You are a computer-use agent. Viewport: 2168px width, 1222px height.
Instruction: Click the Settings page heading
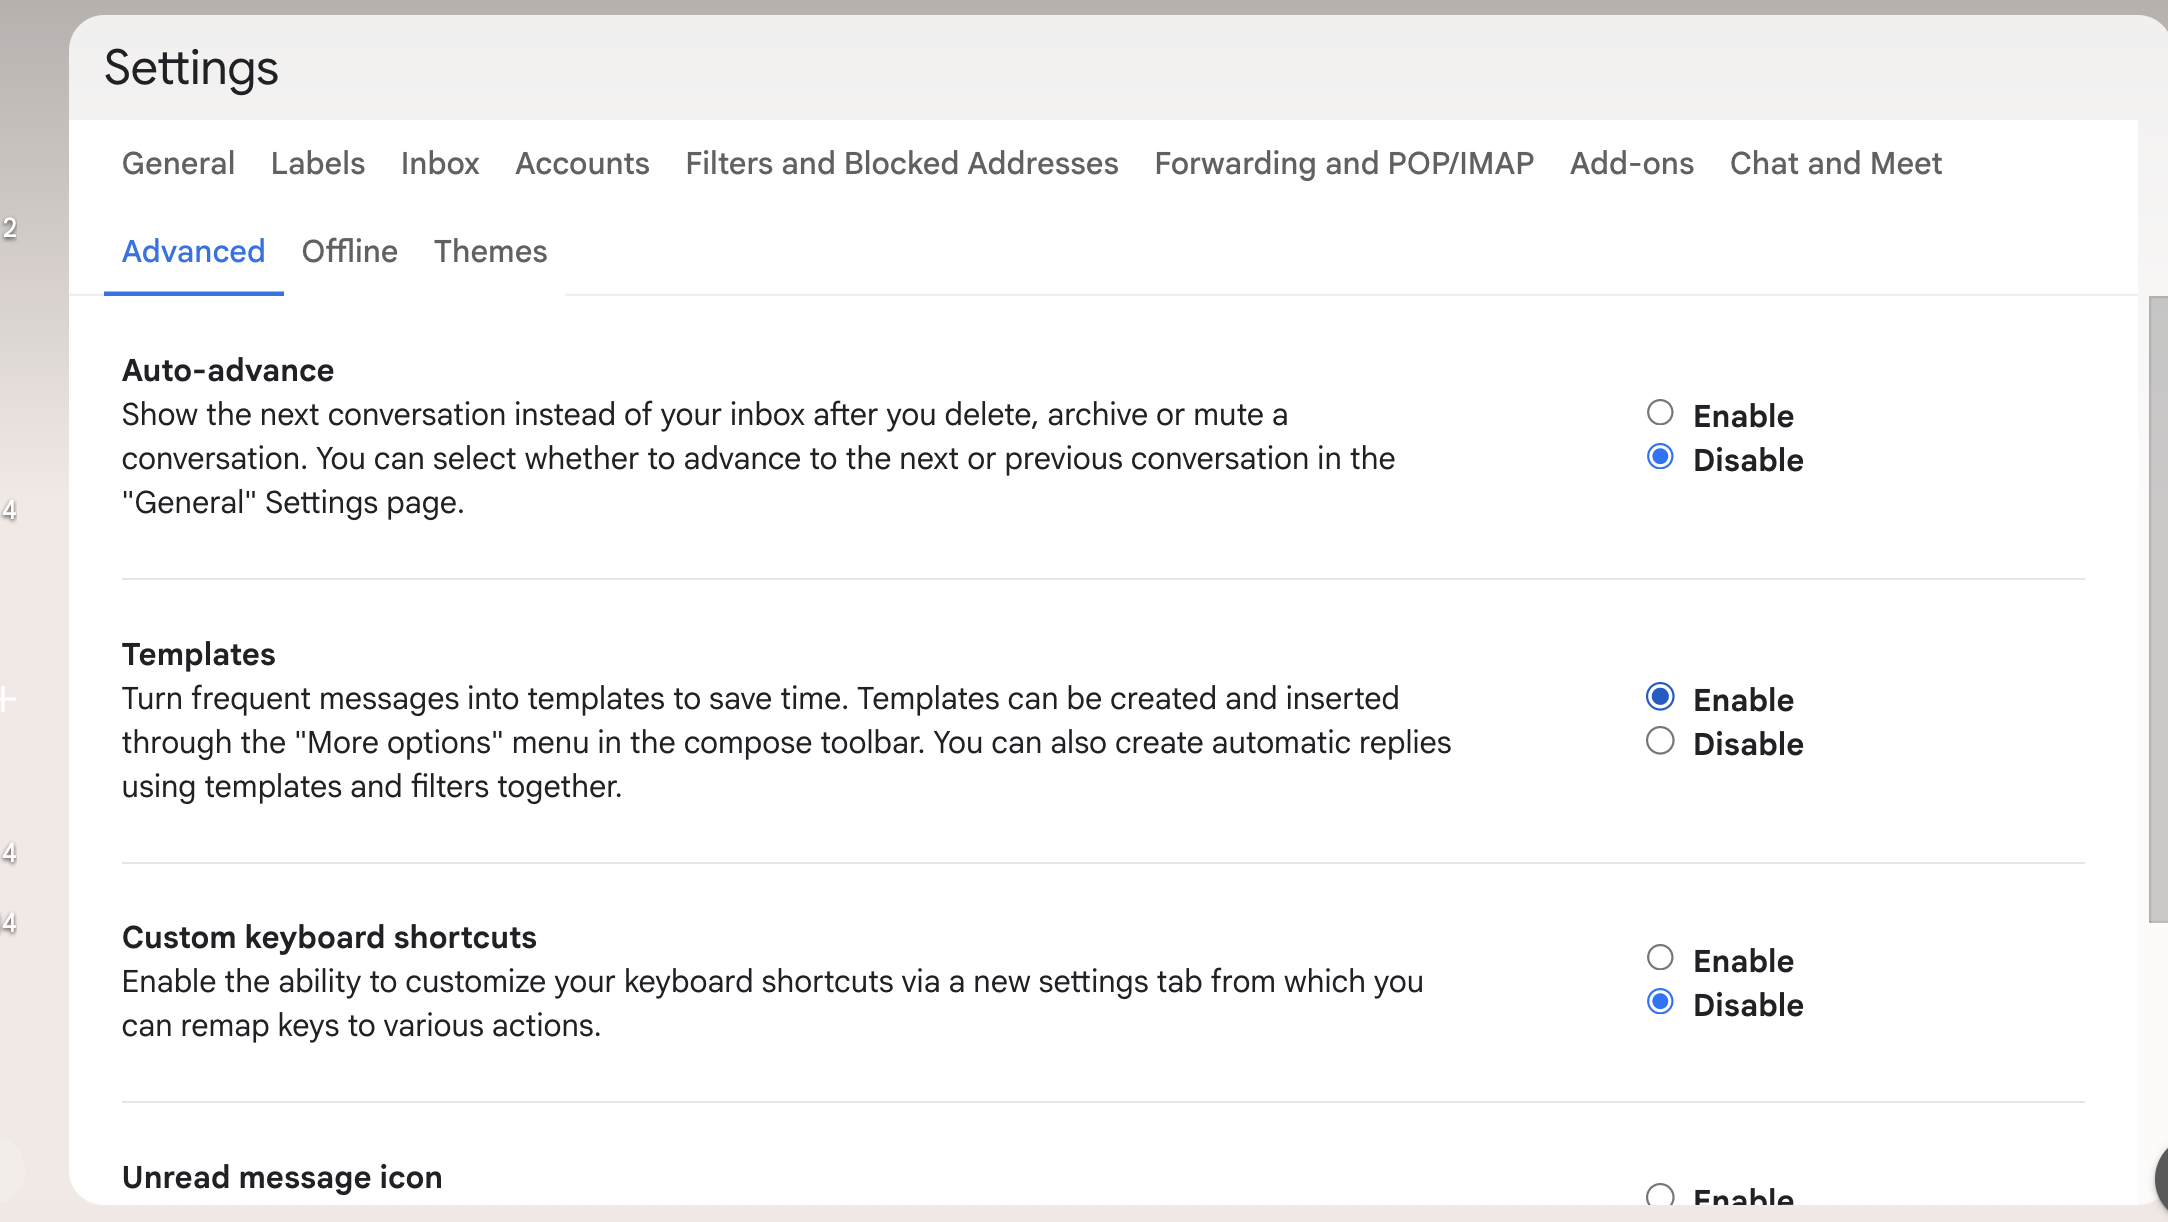click(x=191, y=68)
